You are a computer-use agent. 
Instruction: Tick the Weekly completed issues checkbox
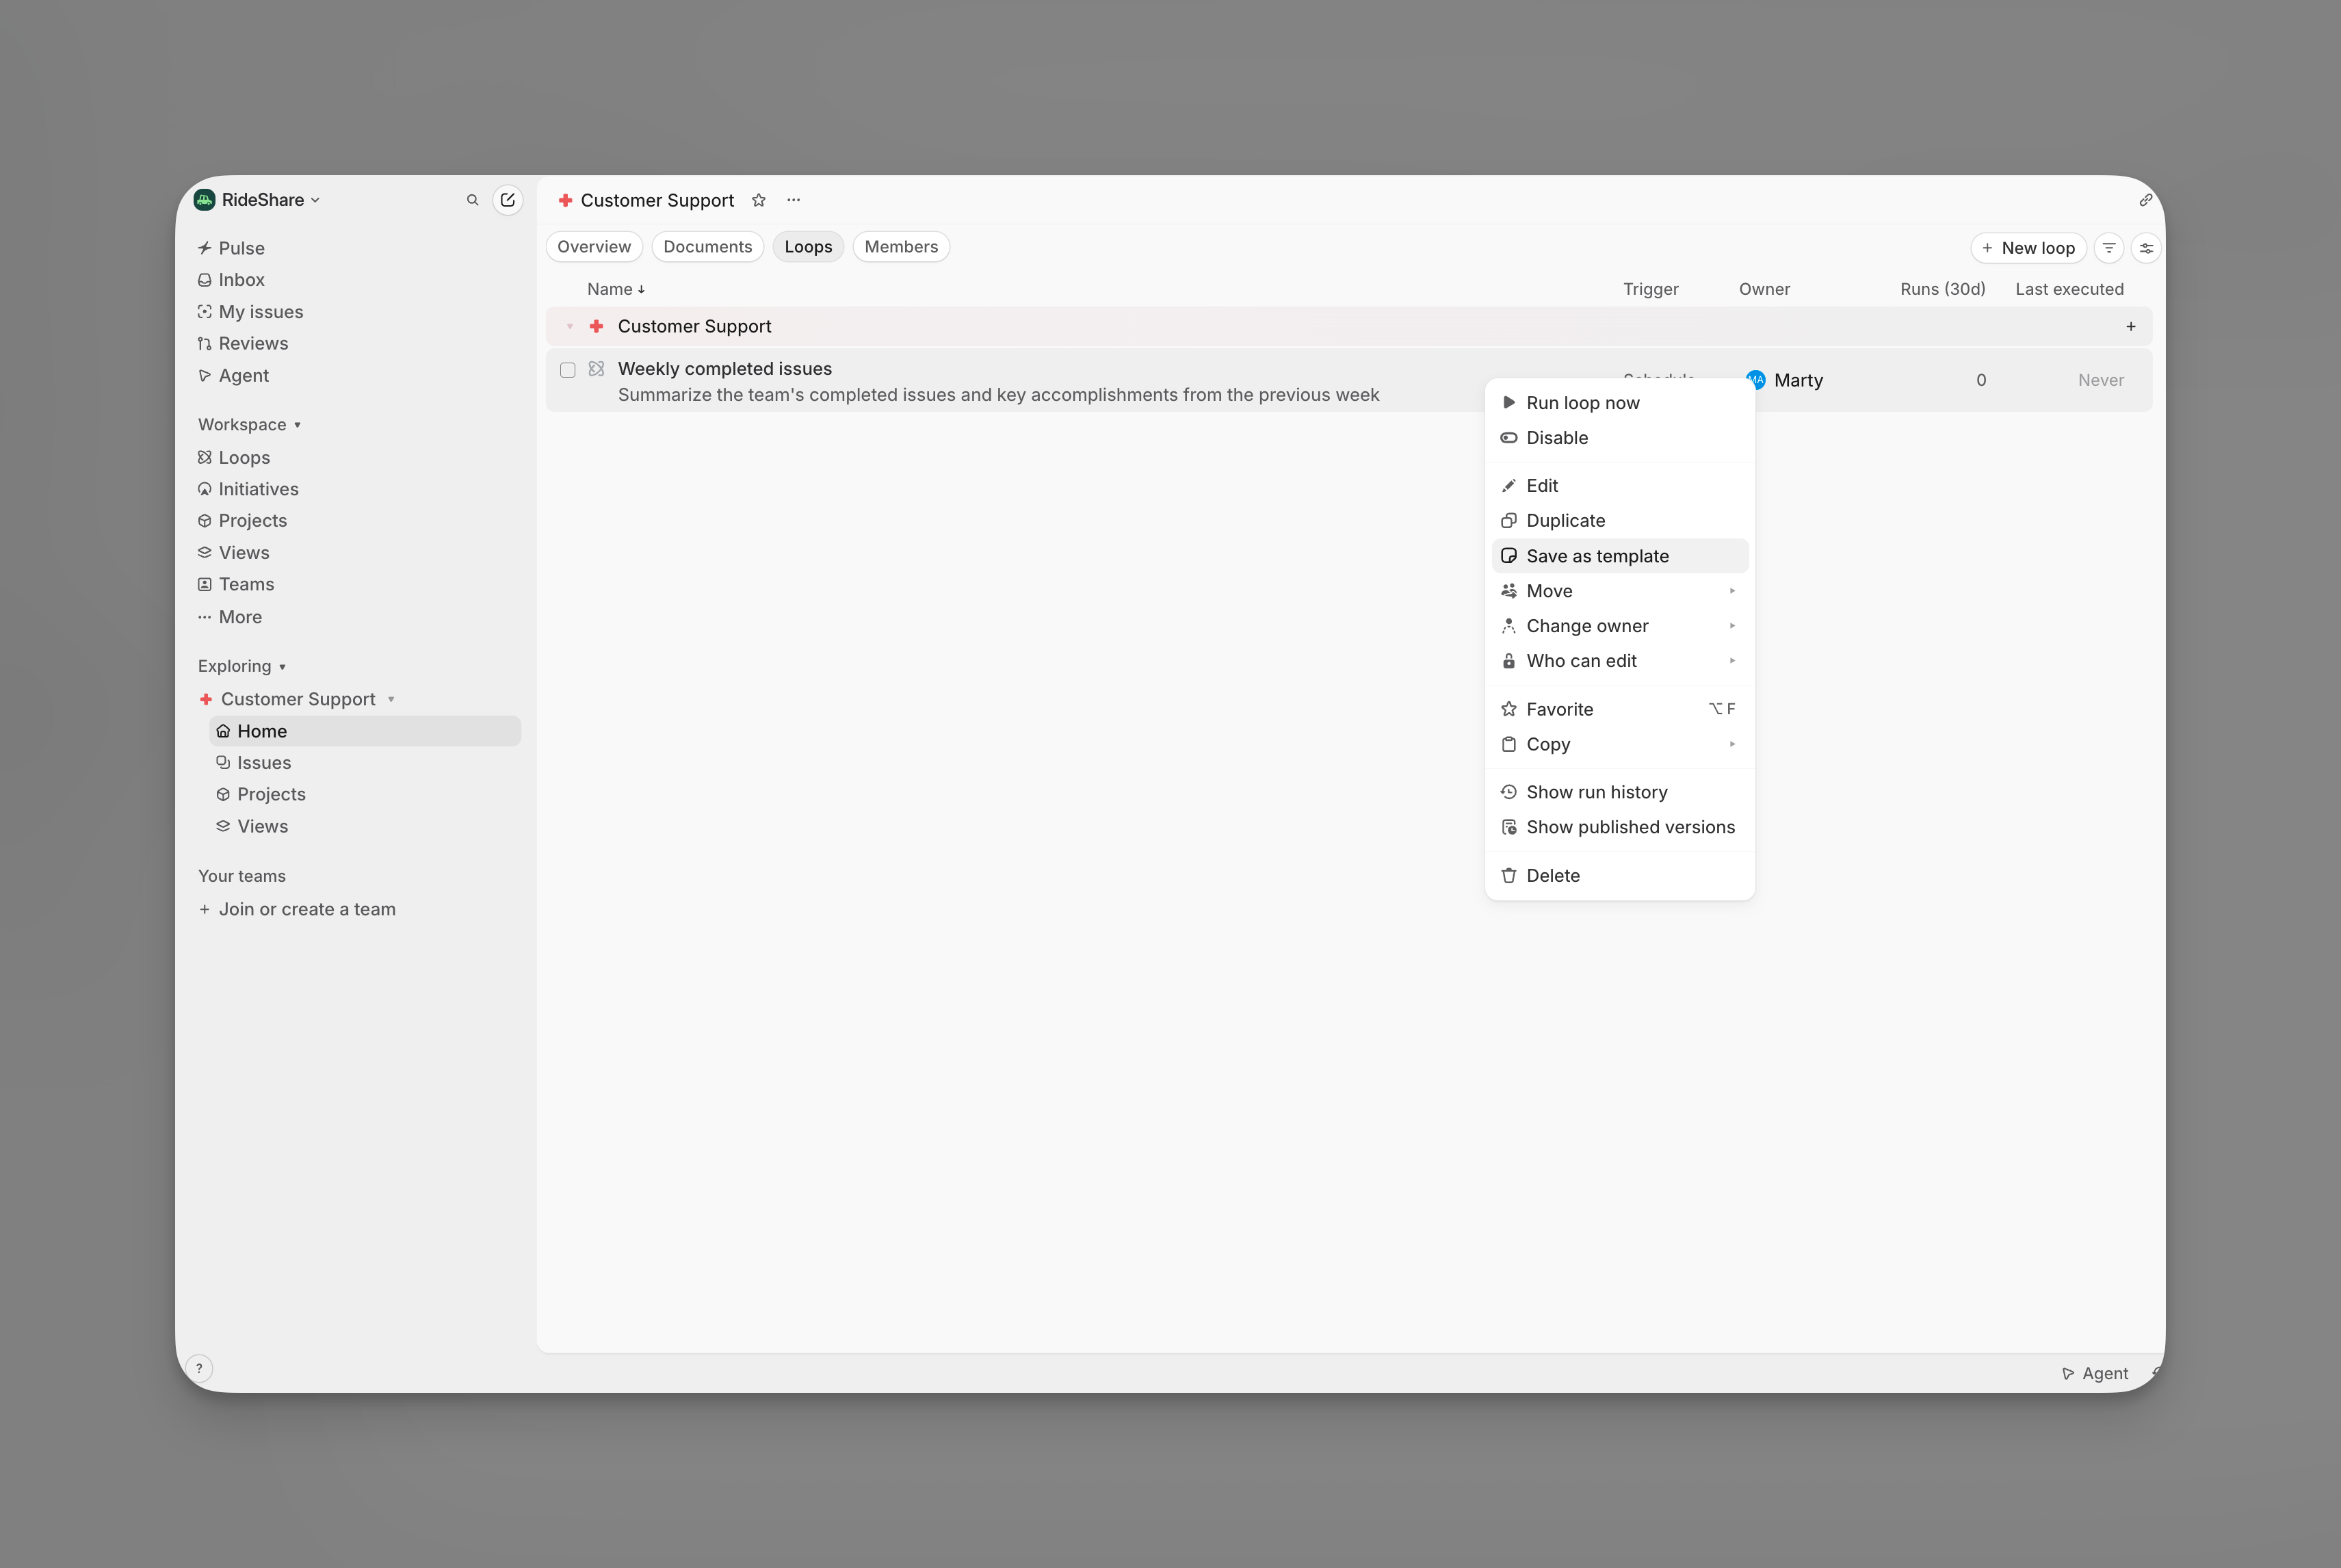pos(568,370)
